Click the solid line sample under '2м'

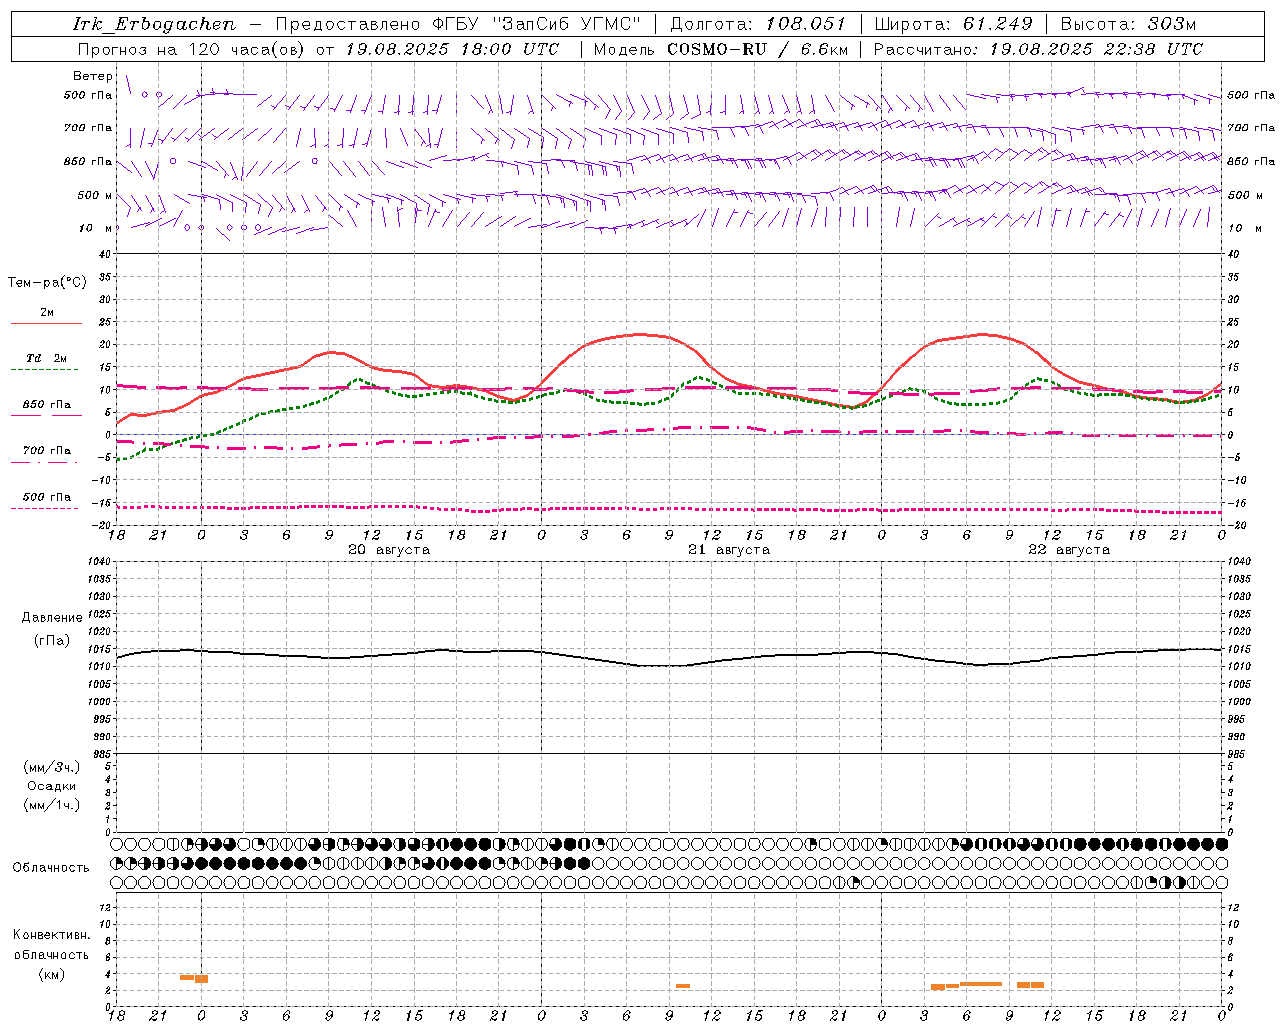click(x=47, y=323)
